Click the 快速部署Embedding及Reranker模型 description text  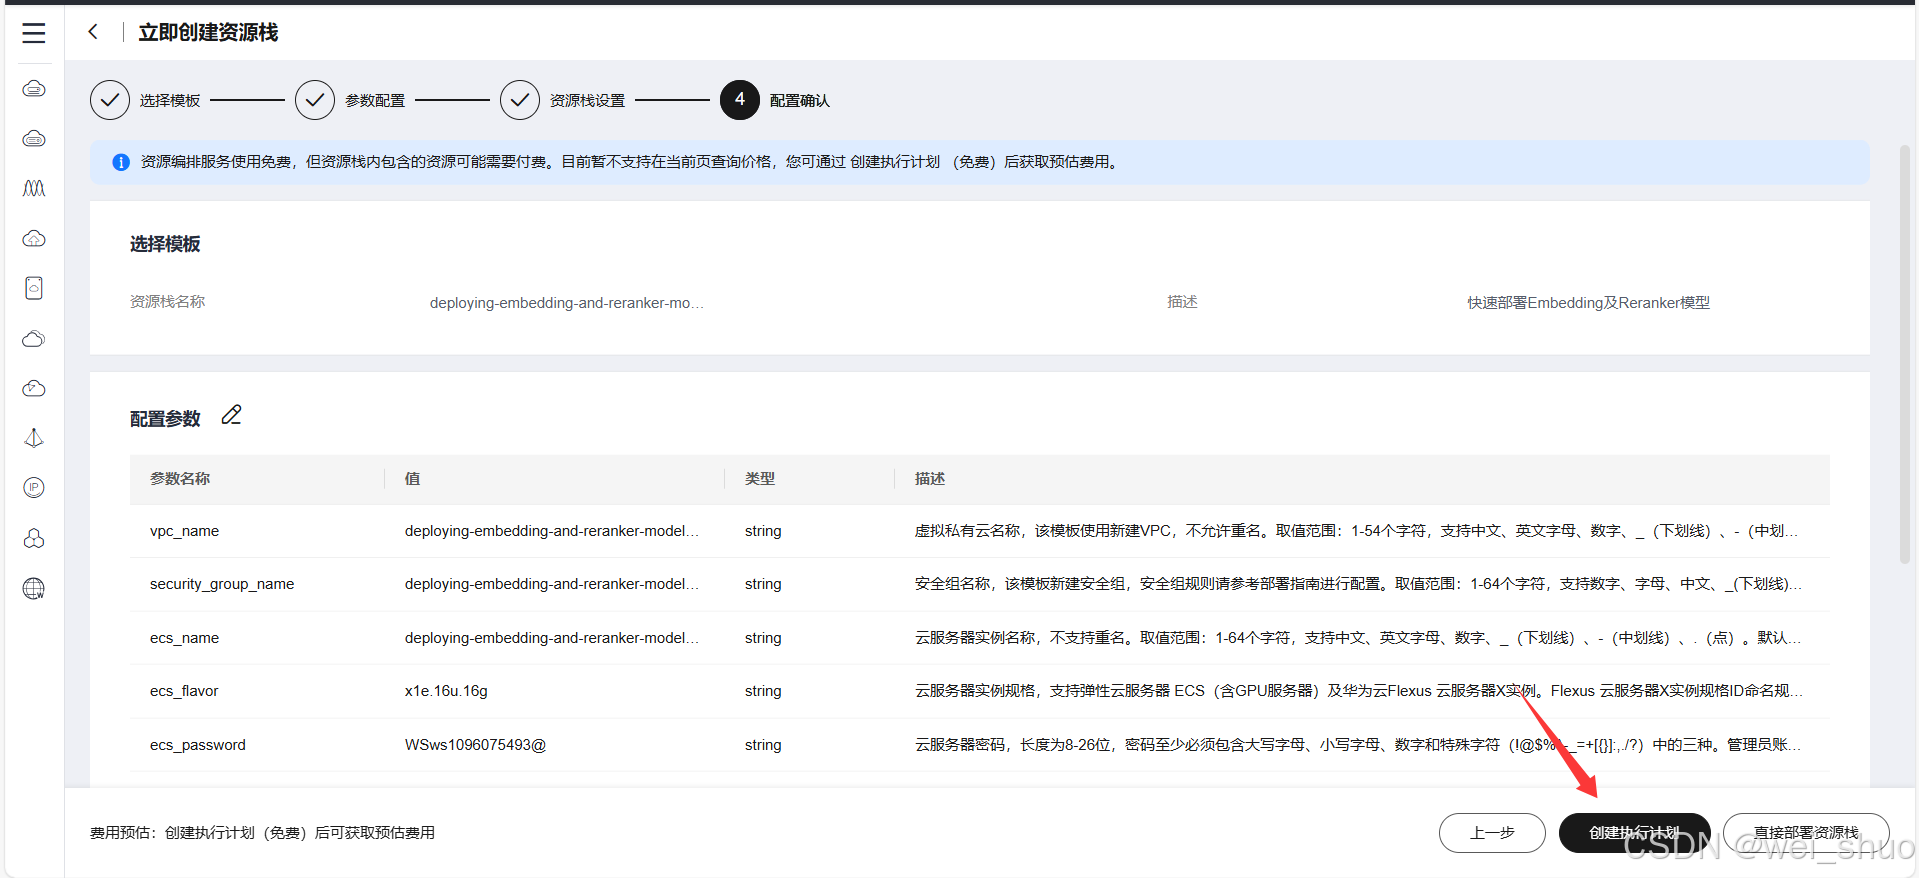coord(1589,303)
